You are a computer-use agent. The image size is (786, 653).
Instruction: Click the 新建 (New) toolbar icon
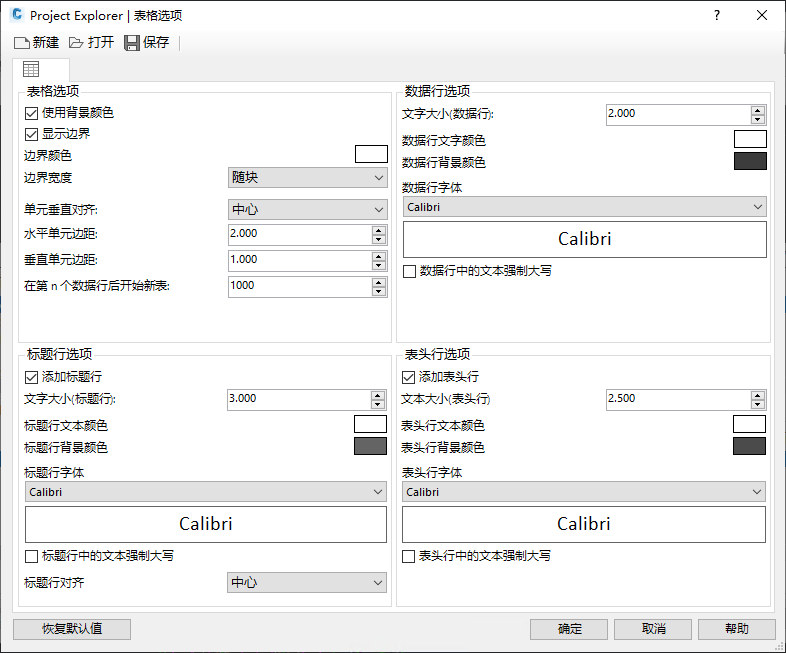(22, 43)
